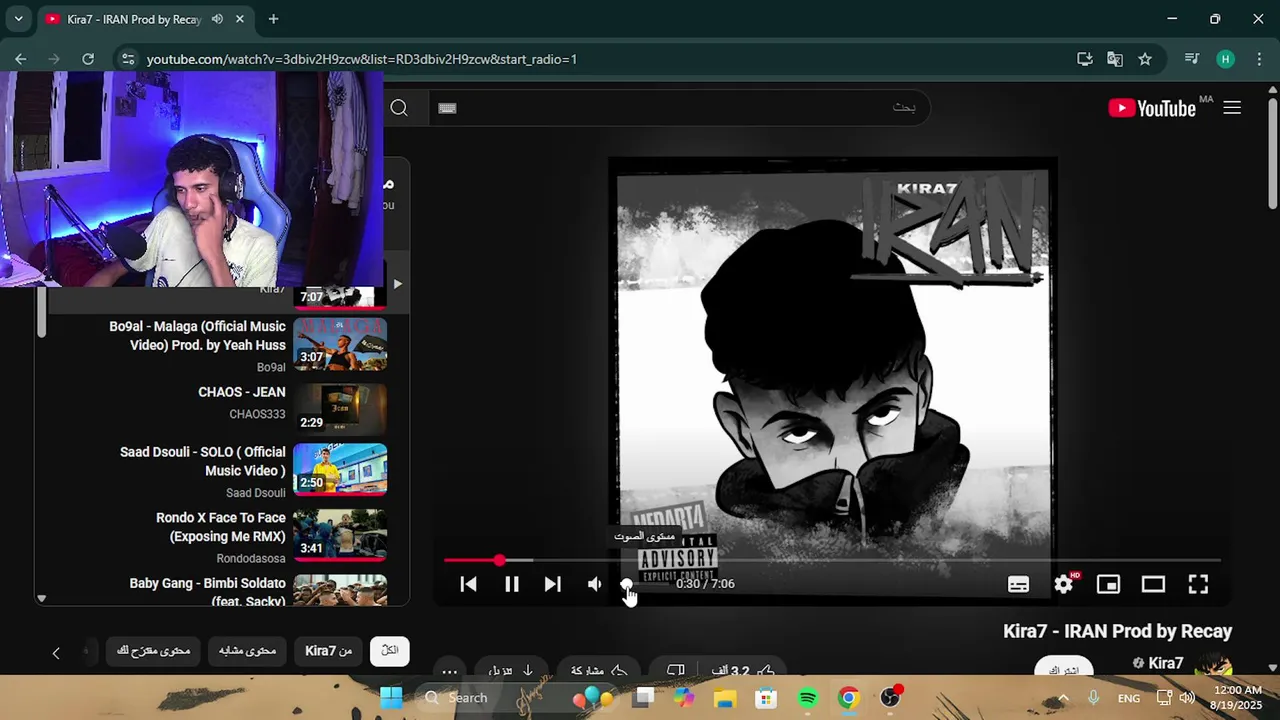Bookmark this page with the star icon
Image resolution: width=1280 pixels, height=720 pixels.
1145,59
